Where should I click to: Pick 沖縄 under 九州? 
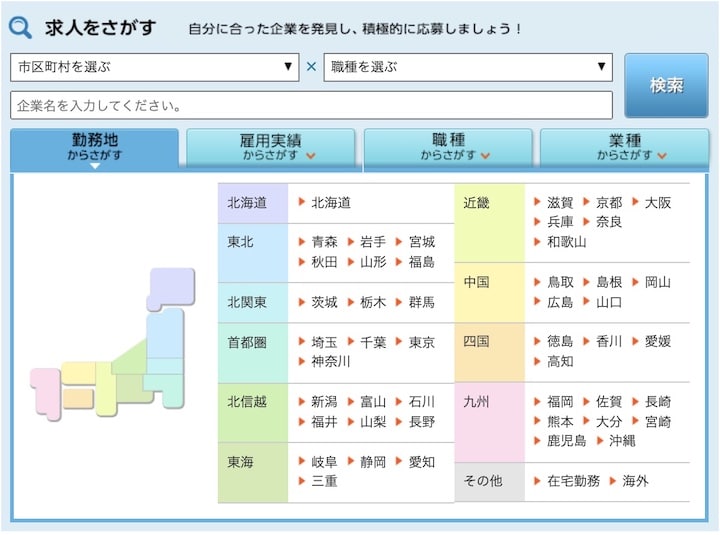(622, 441)
